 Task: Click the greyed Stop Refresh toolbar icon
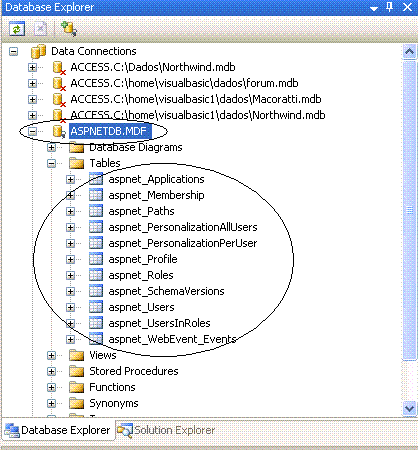click(40, 29)
